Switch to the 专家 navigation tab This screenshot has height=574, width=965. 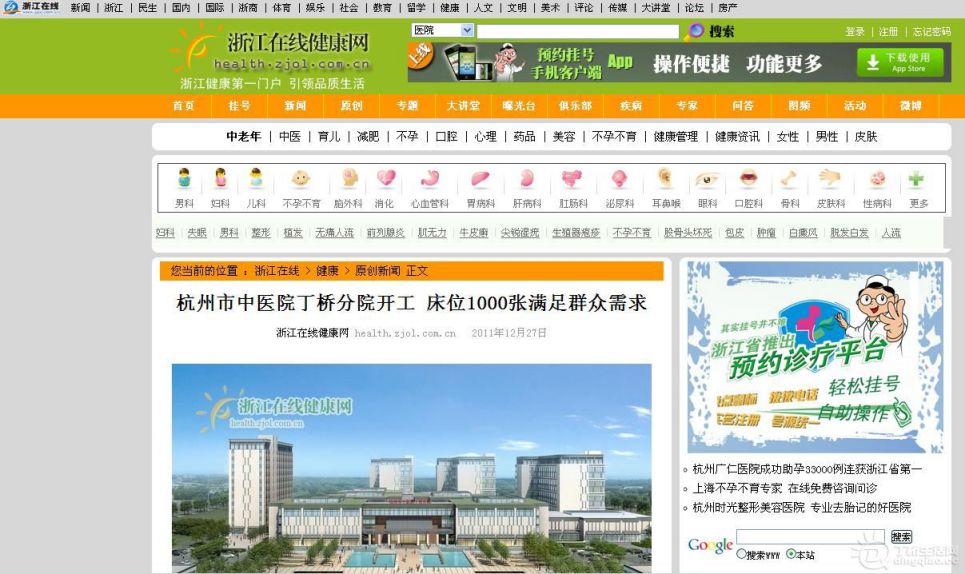(686, 106)
